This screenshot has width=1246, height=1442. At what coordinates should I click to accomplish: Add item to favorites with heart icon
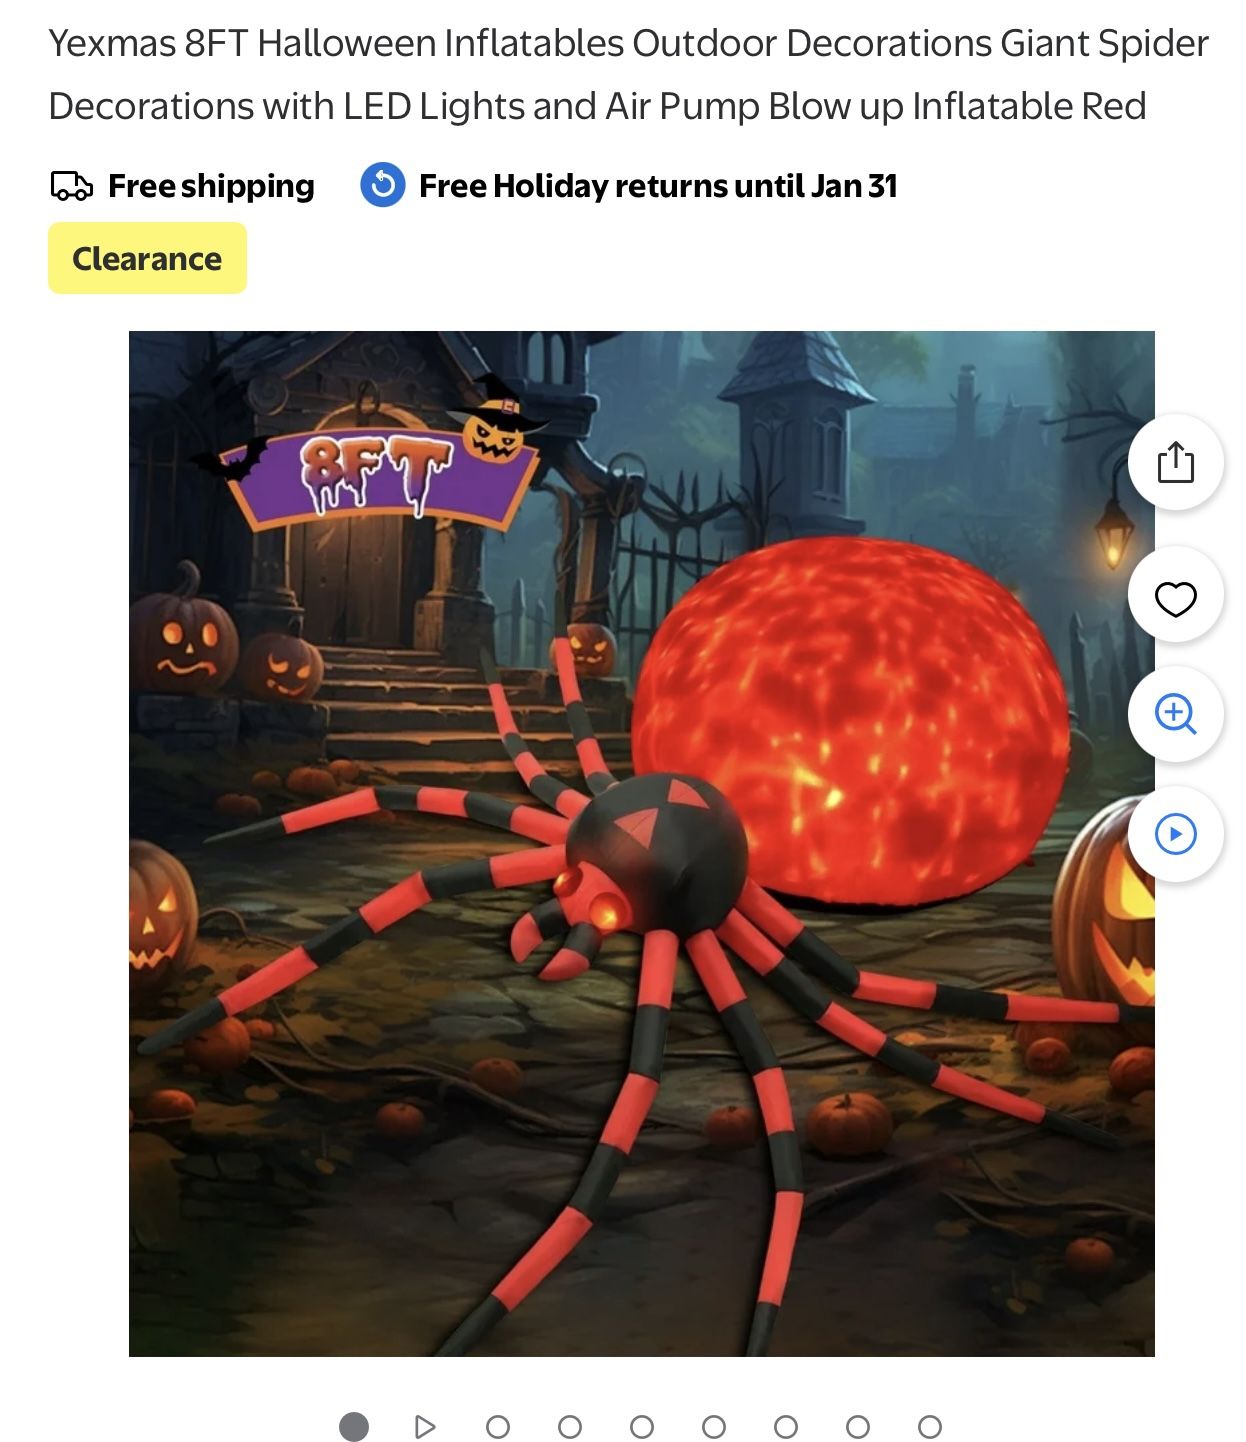tap(1175, 598)
